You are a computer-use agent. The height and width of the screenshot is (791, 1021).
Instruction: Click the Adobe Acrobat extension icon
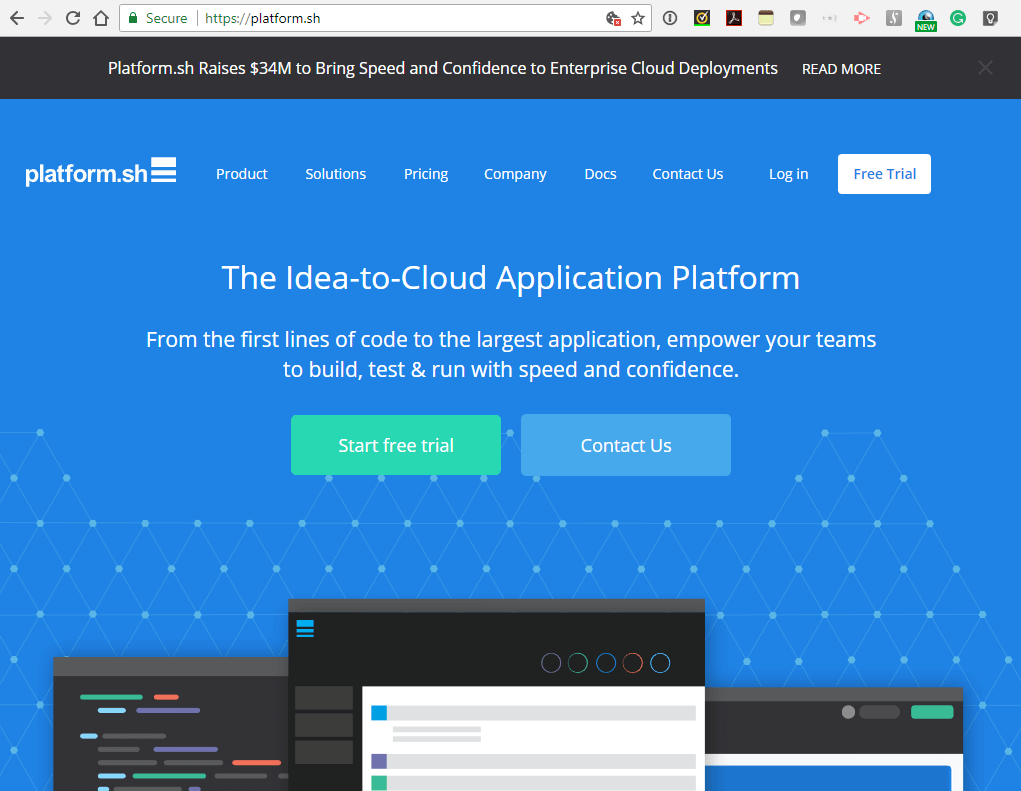click(734, 18)
